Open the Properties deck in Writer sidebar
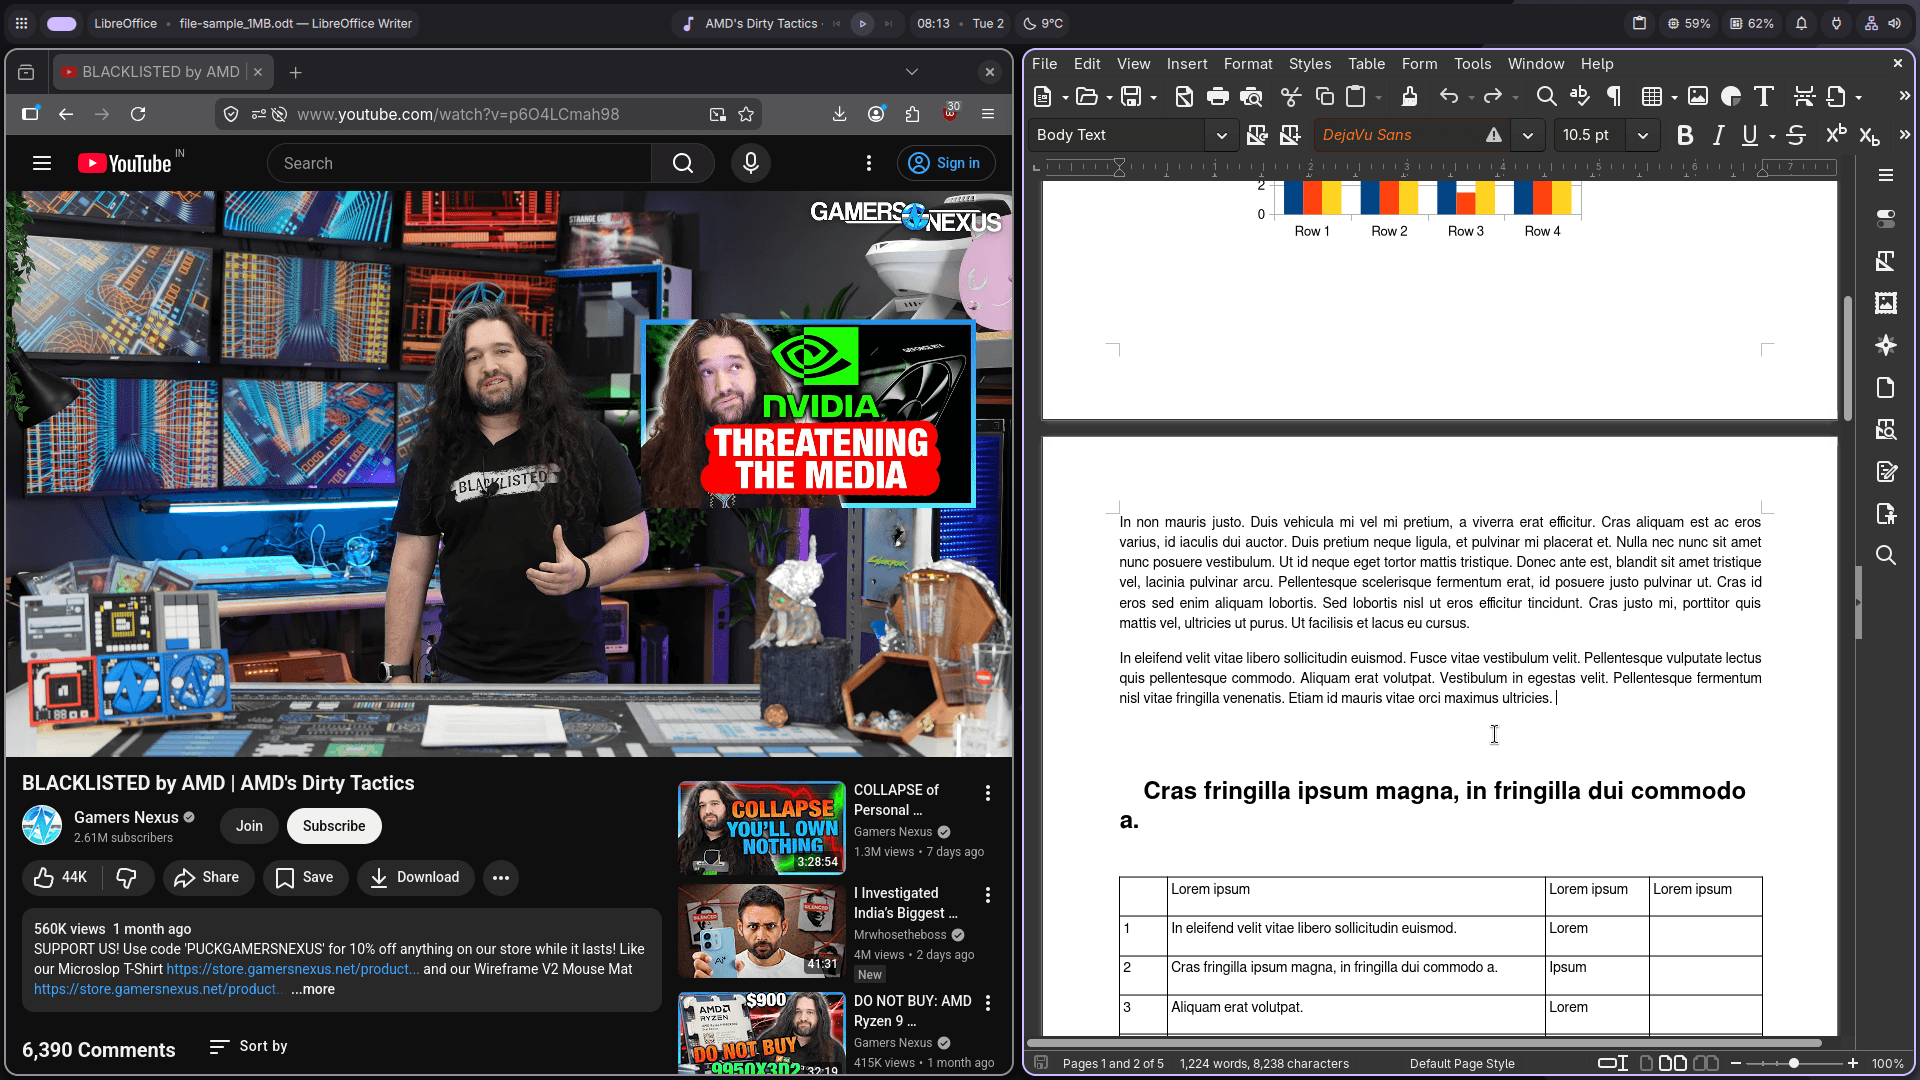The image size is (1920, 1080). point(1886,218)
